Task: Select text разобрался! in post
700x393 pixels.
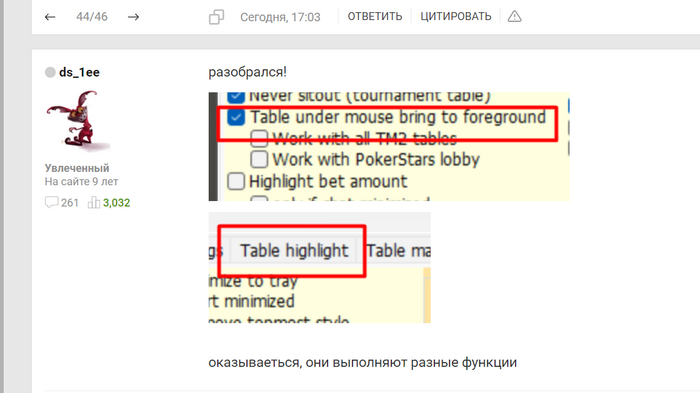Action: pyautogui.click(x=247, y=72)
